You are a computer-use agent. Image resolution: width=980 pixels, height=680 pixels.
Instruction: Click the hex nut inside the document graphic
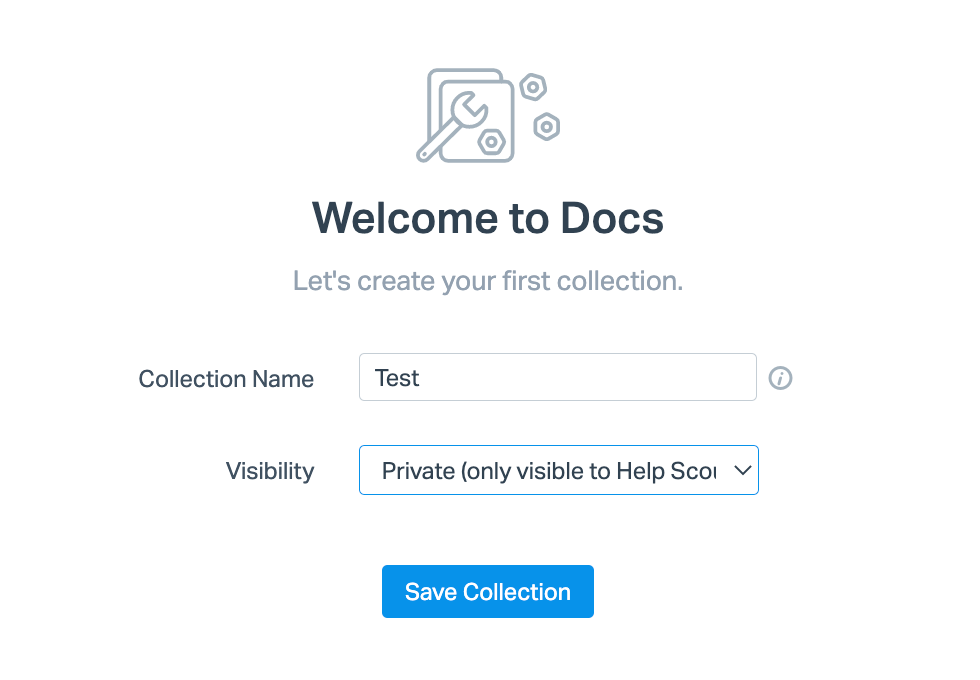(492, 142)
